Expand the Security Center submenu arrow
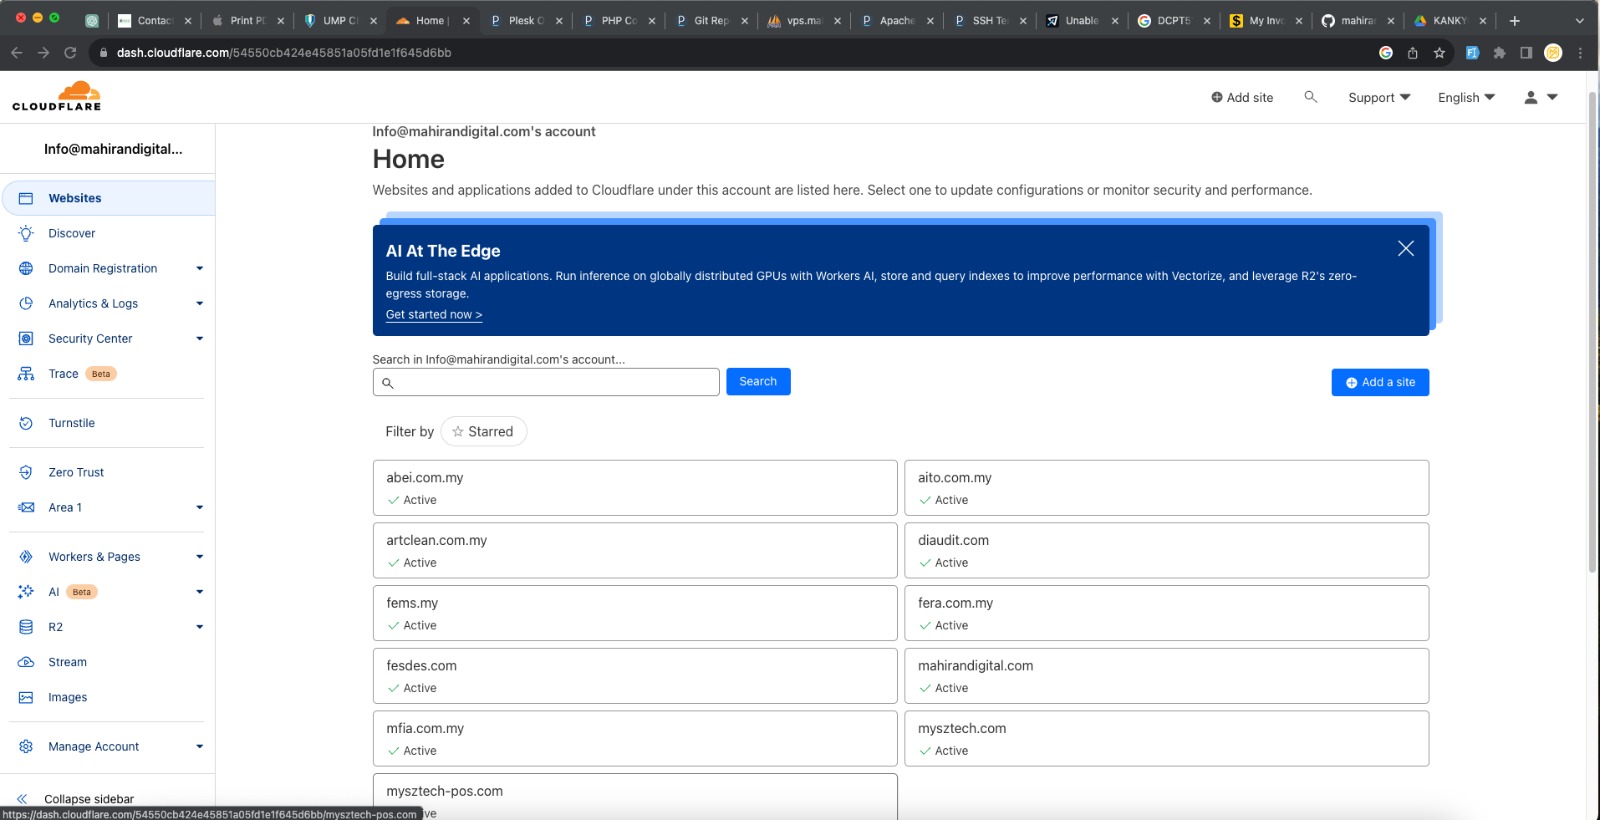The height and width of the screenshot is (820, 1600). coord(199,338)
